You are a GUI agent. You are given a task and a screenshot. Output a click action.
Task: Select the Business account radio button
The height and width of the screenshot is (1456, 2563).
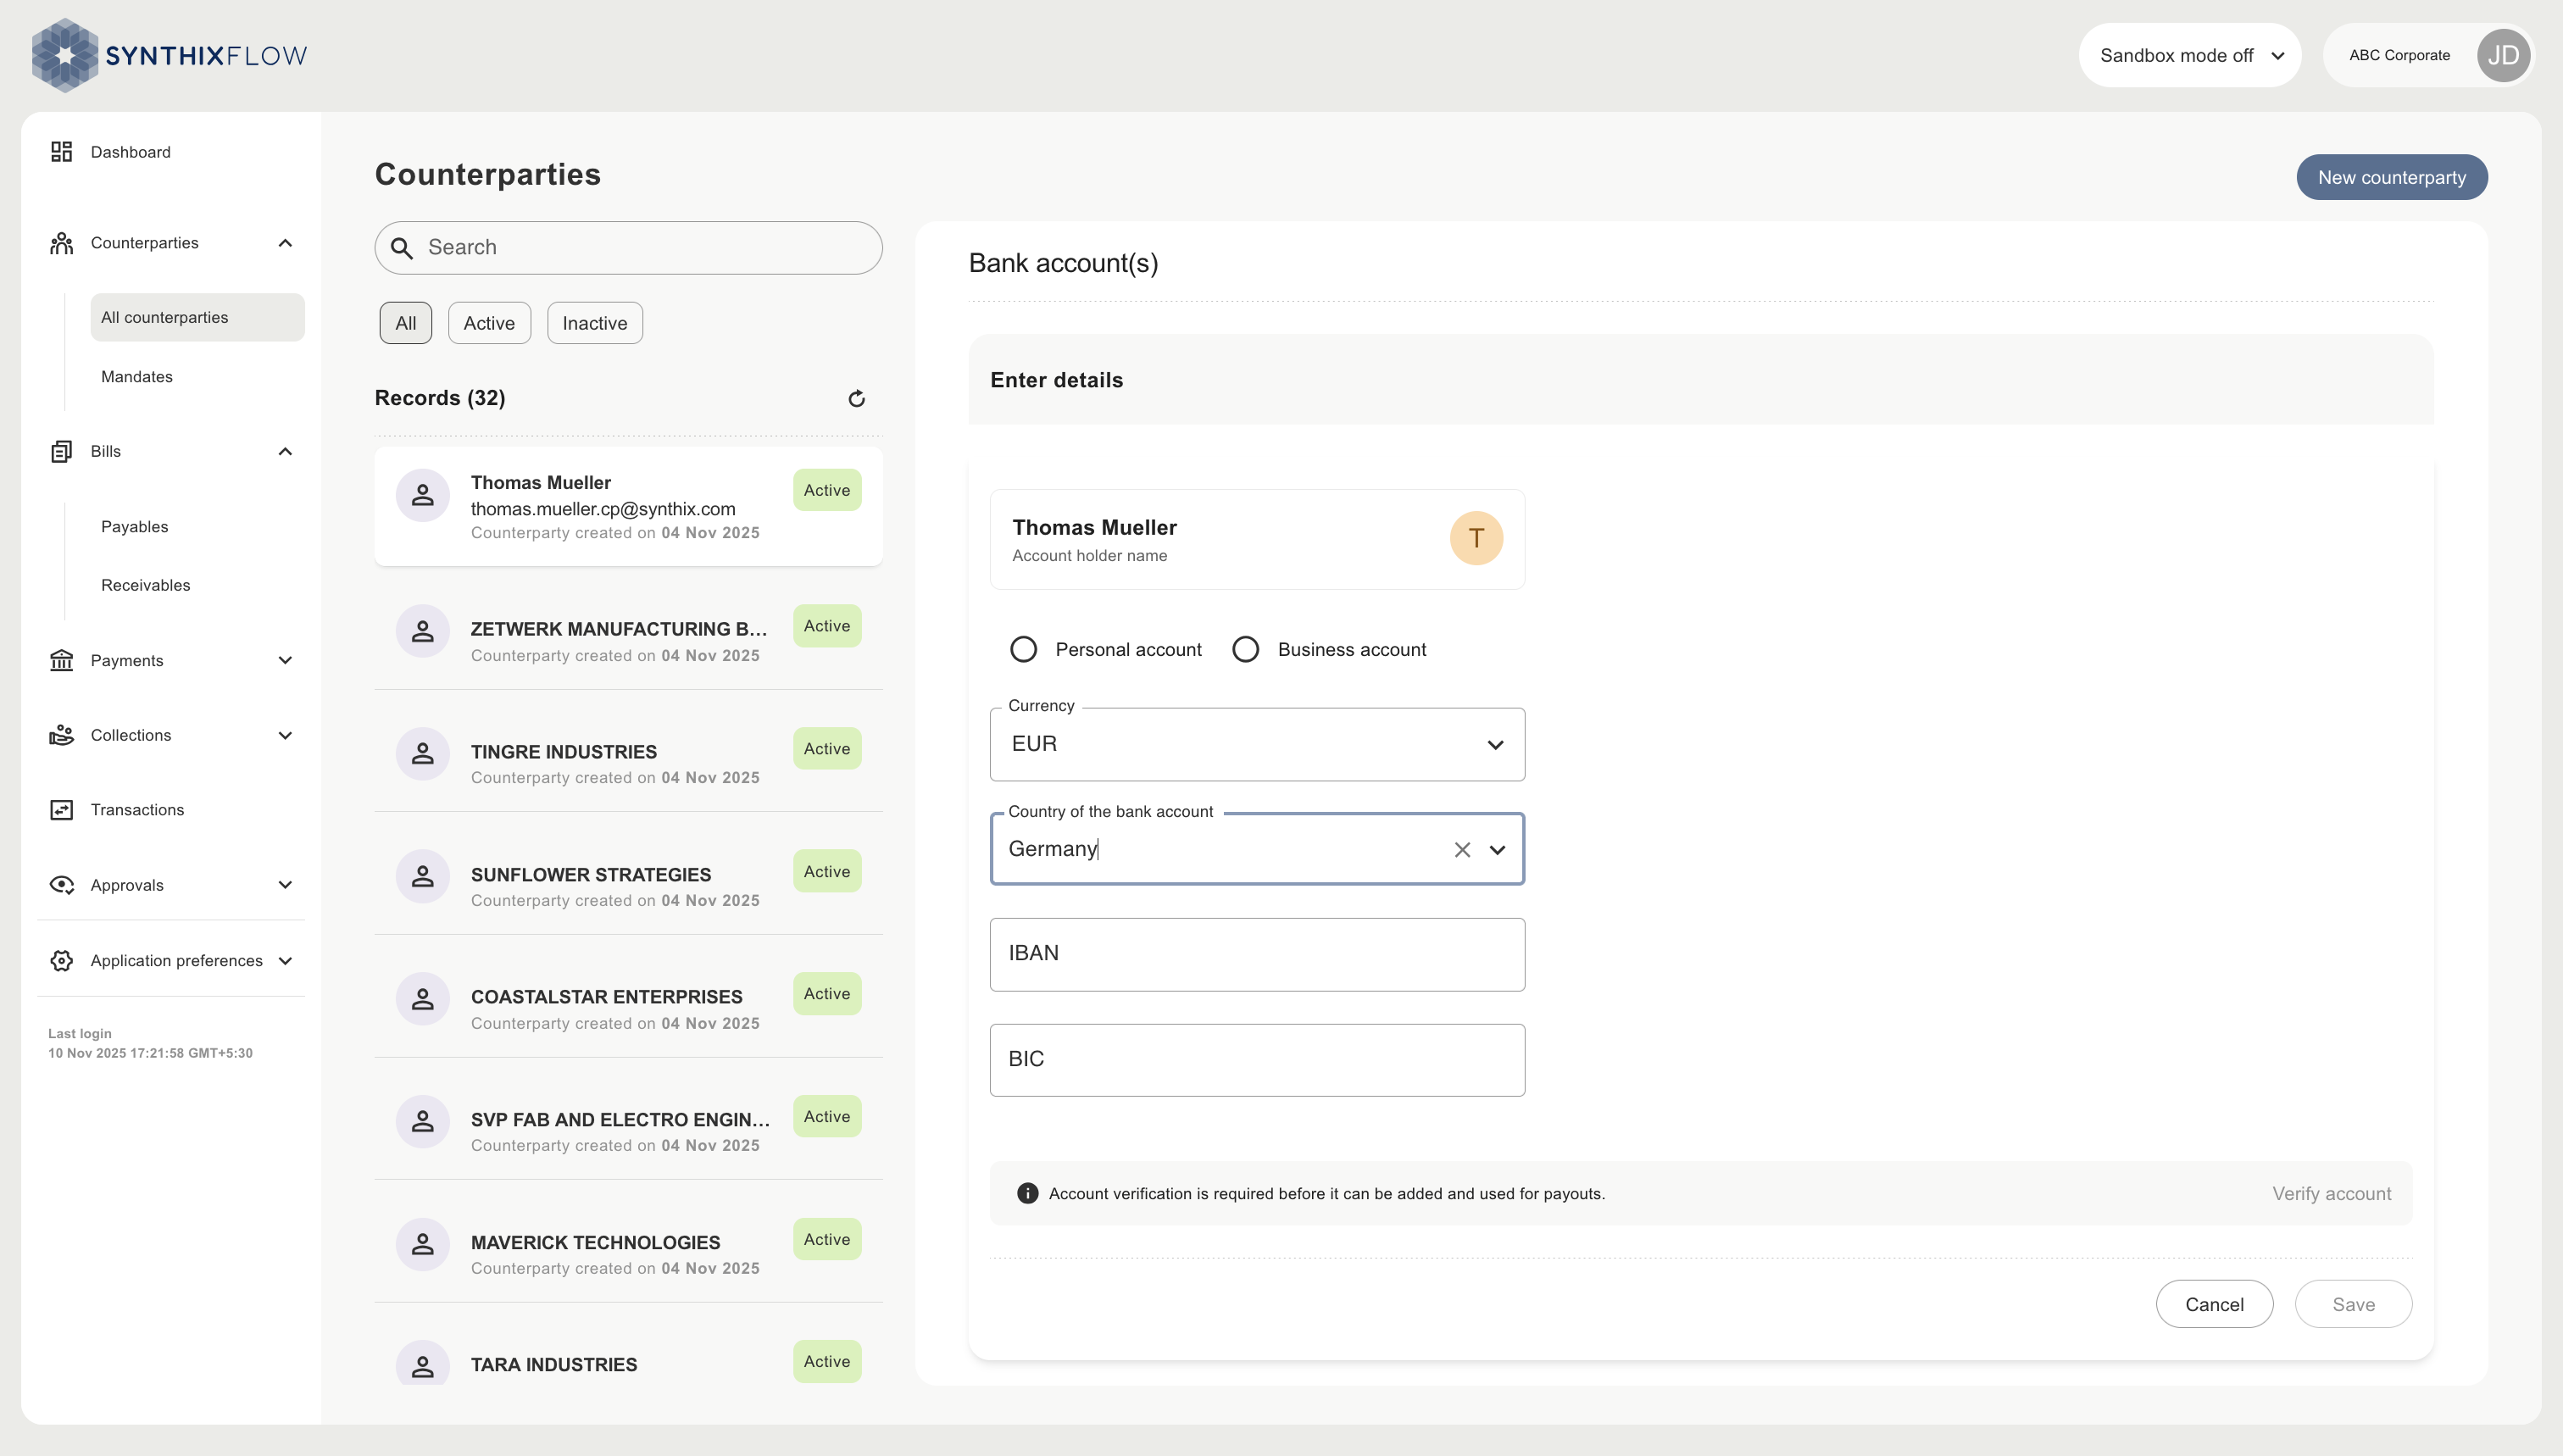tap(1245, 649)
